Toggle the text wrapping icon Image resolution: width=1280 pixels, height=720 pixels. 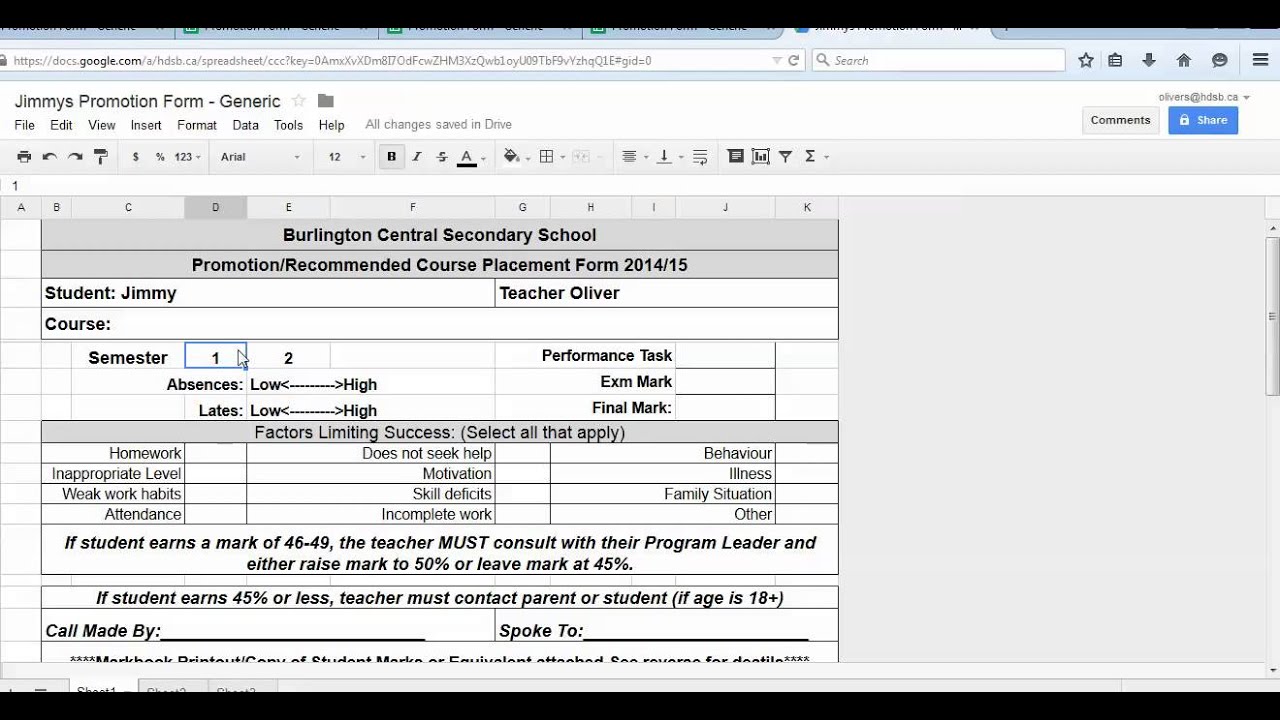tap(700, 157)
